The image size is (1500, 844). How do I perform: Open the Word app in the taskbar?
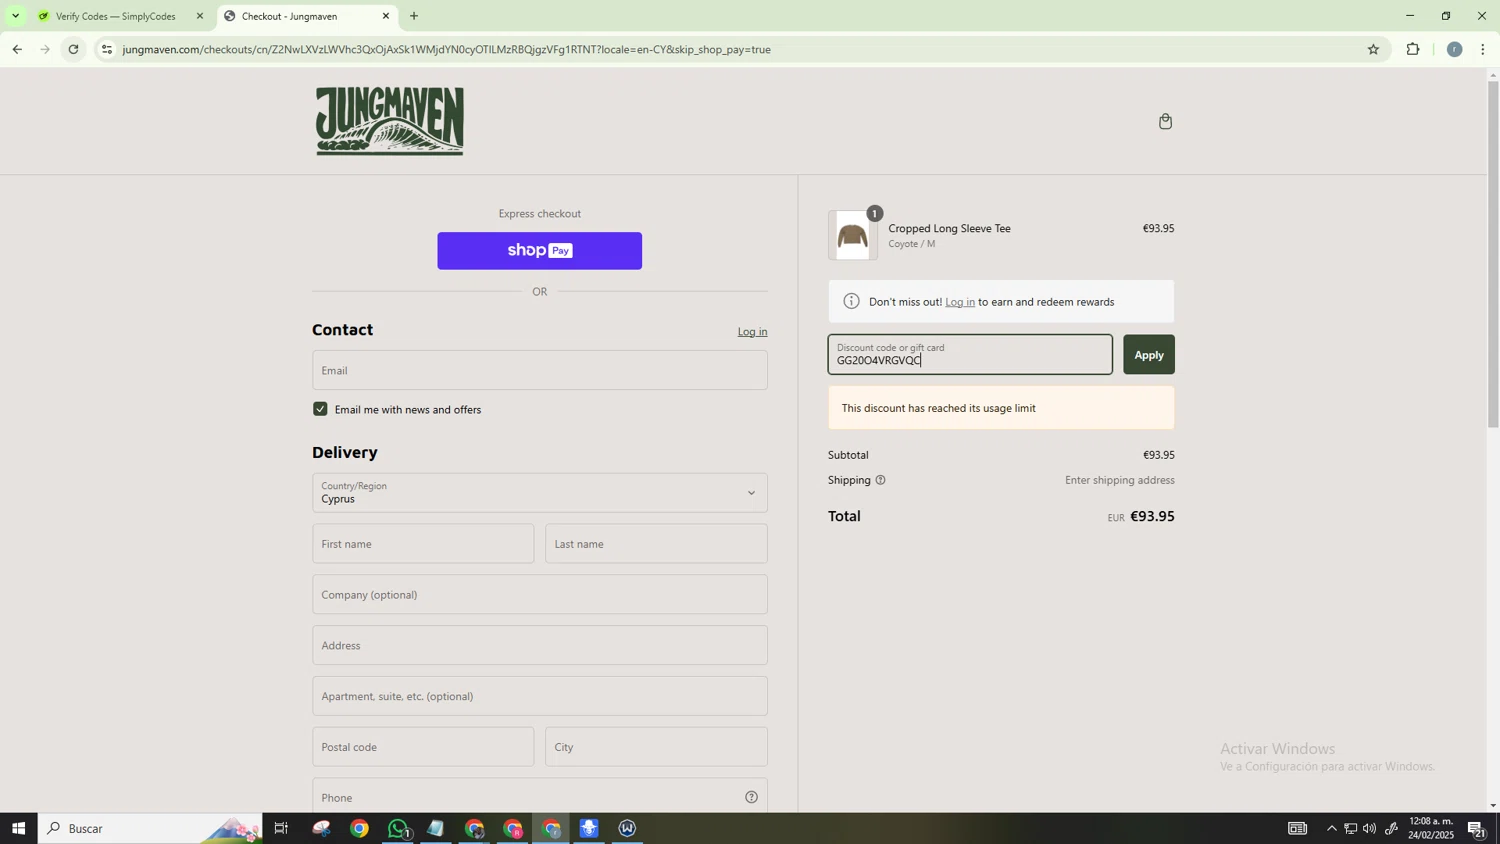pos(627,828)
